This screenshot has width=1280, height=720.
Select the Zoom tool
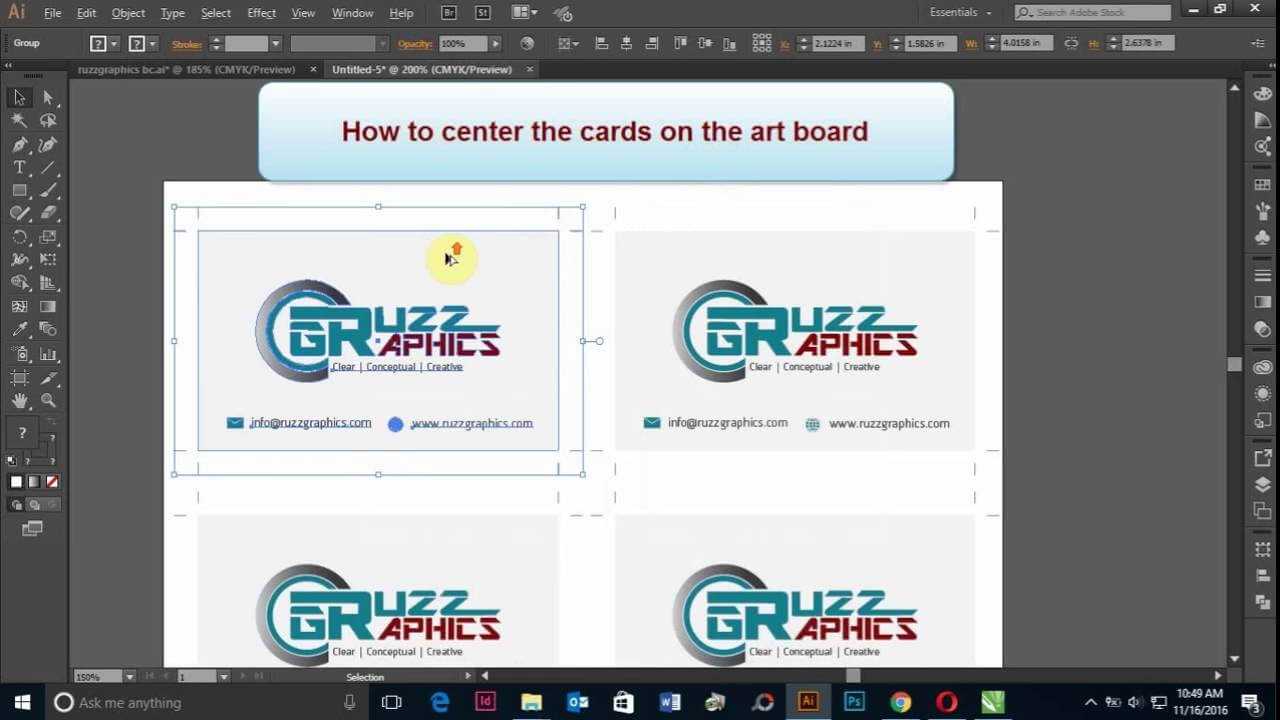48,400
